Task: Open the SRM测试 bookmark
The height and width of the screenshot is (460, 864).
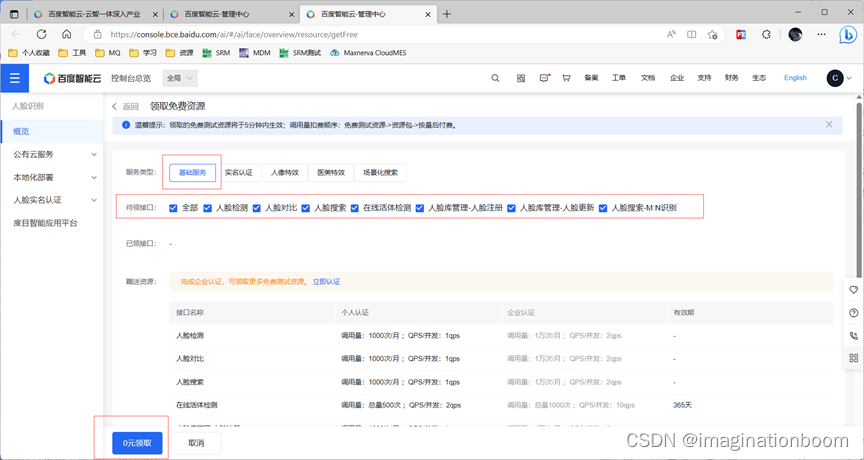Action: coord(300,53)
